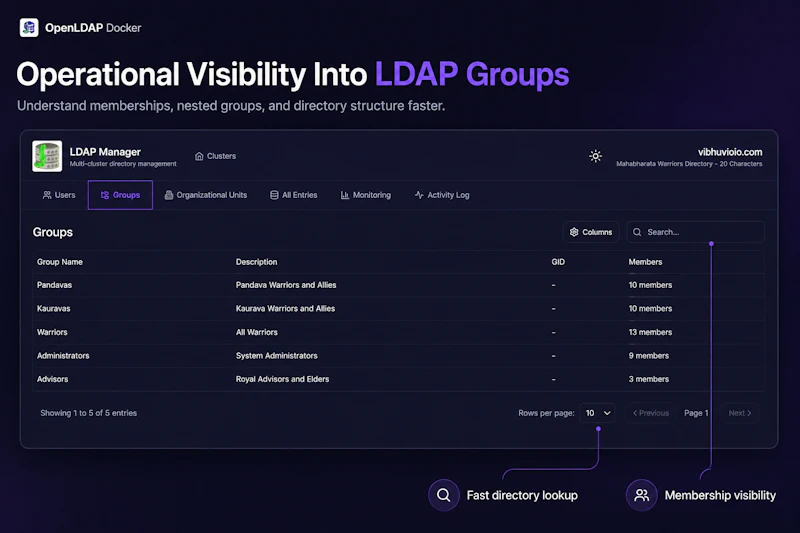Sort by the Group Name column header
Image resolution: width=800 pixels, height=533 pixels.
(x=60, y=262)
